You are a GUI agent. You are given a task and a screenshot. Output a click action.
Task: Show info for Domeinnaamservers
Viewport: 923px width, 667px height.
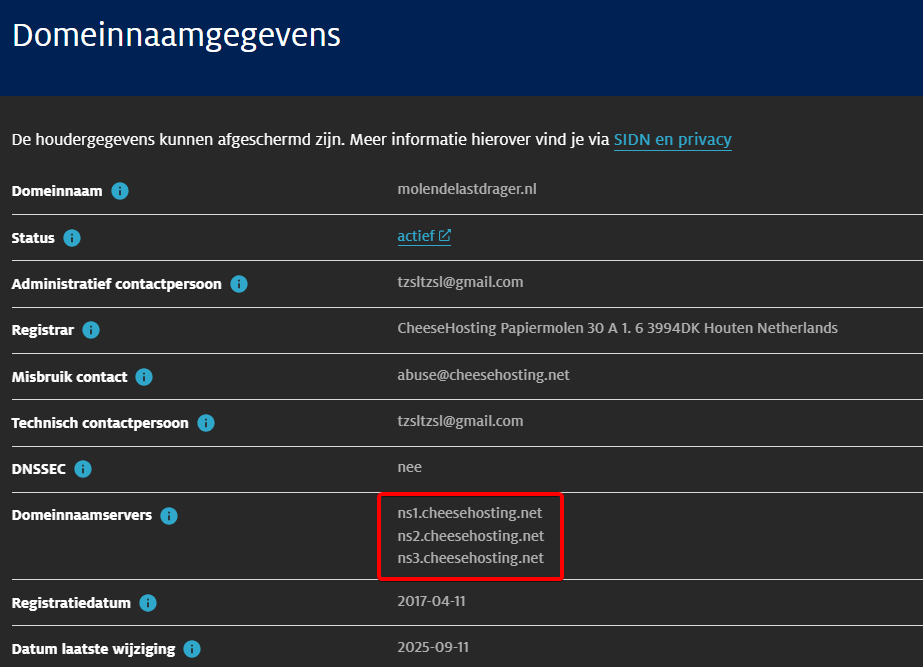169,516
